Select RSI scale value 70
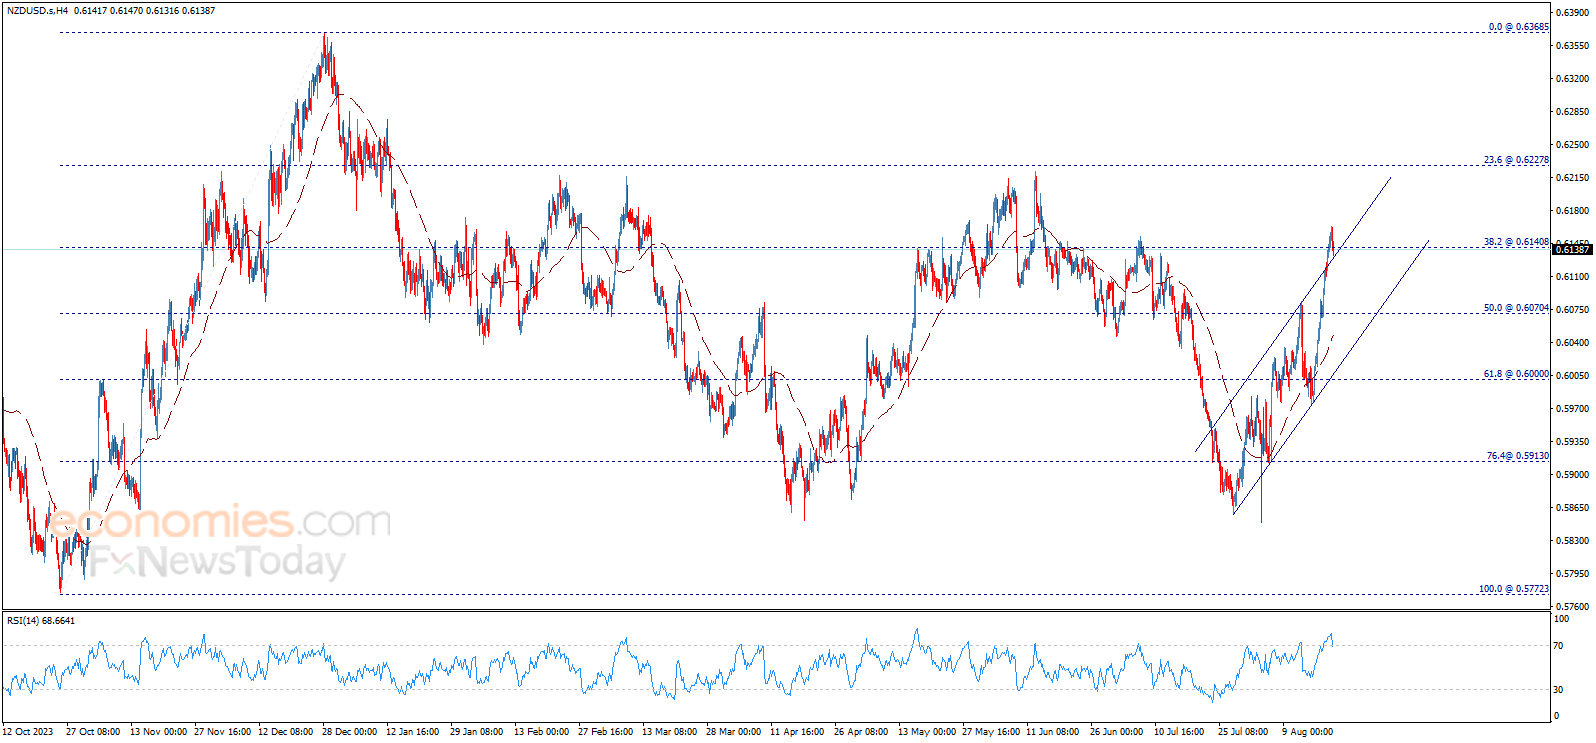Viewport: 1596px width, 743px height. coord(1558,646)
